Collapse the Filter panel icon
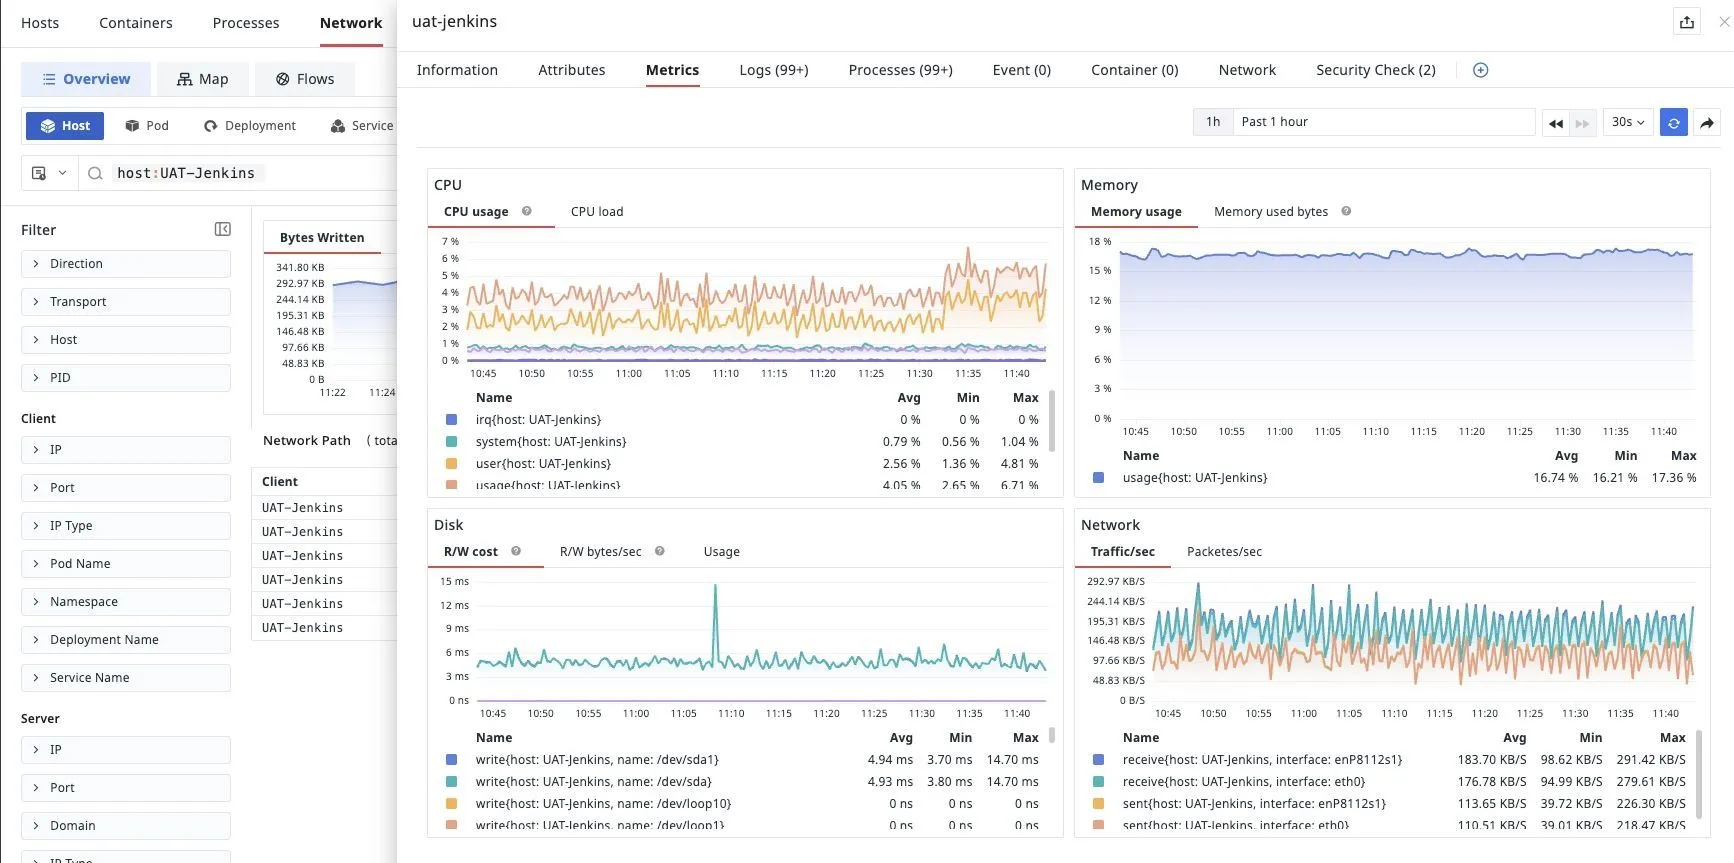The image size is (1734, 863). [223, 229]
